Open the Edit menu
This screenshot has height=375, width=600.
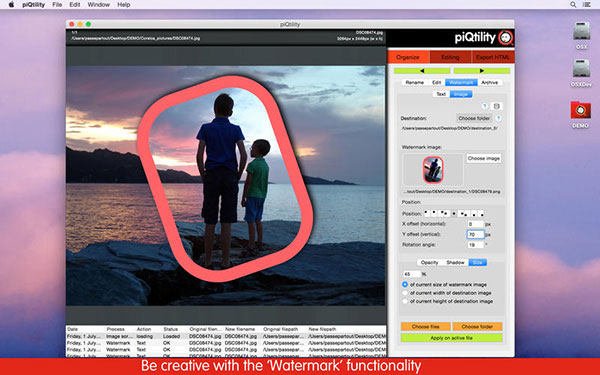point(75,5)
